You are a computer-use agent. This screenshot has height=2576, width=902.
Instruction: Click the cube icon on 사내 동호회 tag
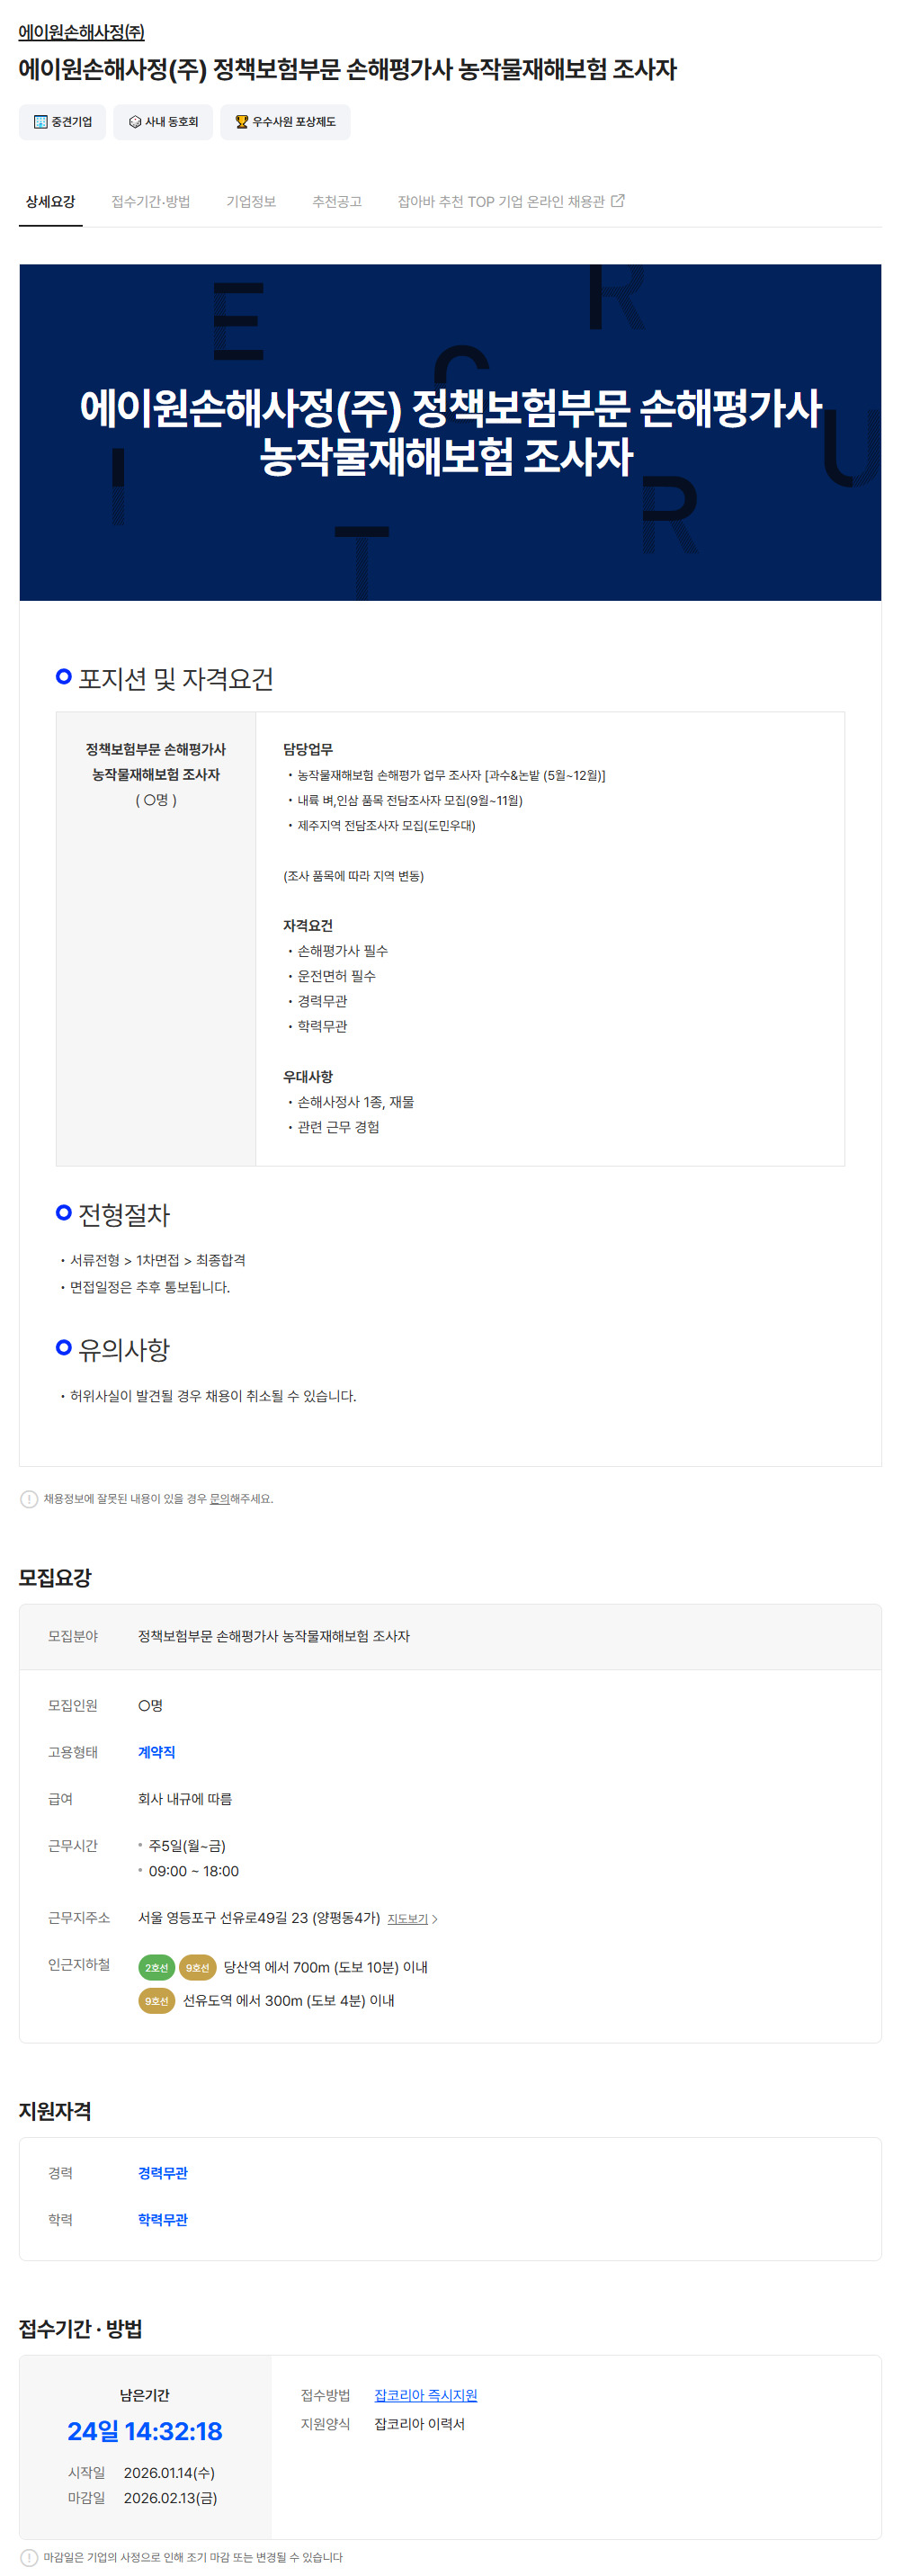coord(135,122)
